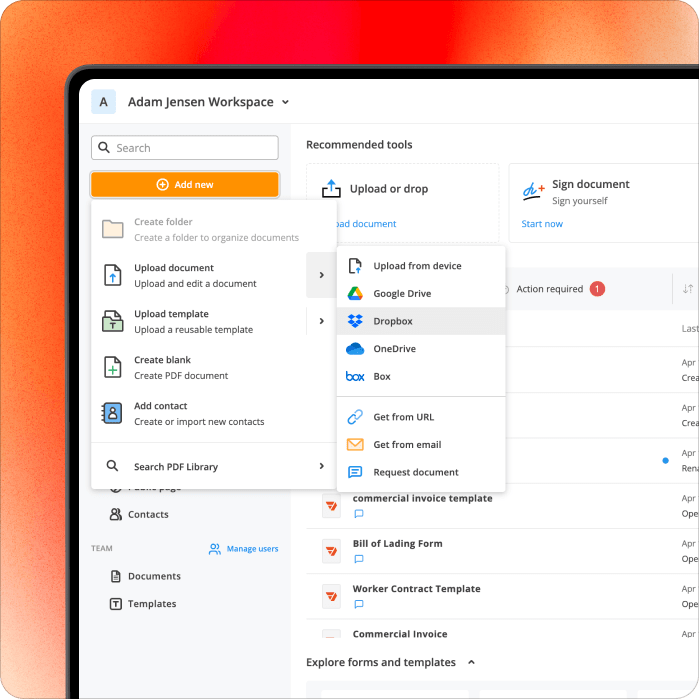Select Create folder menu entry

214,230
